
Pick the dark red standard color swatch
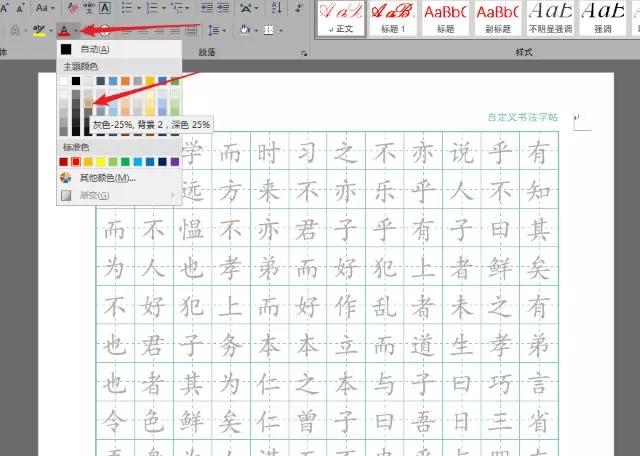(64, 162)
